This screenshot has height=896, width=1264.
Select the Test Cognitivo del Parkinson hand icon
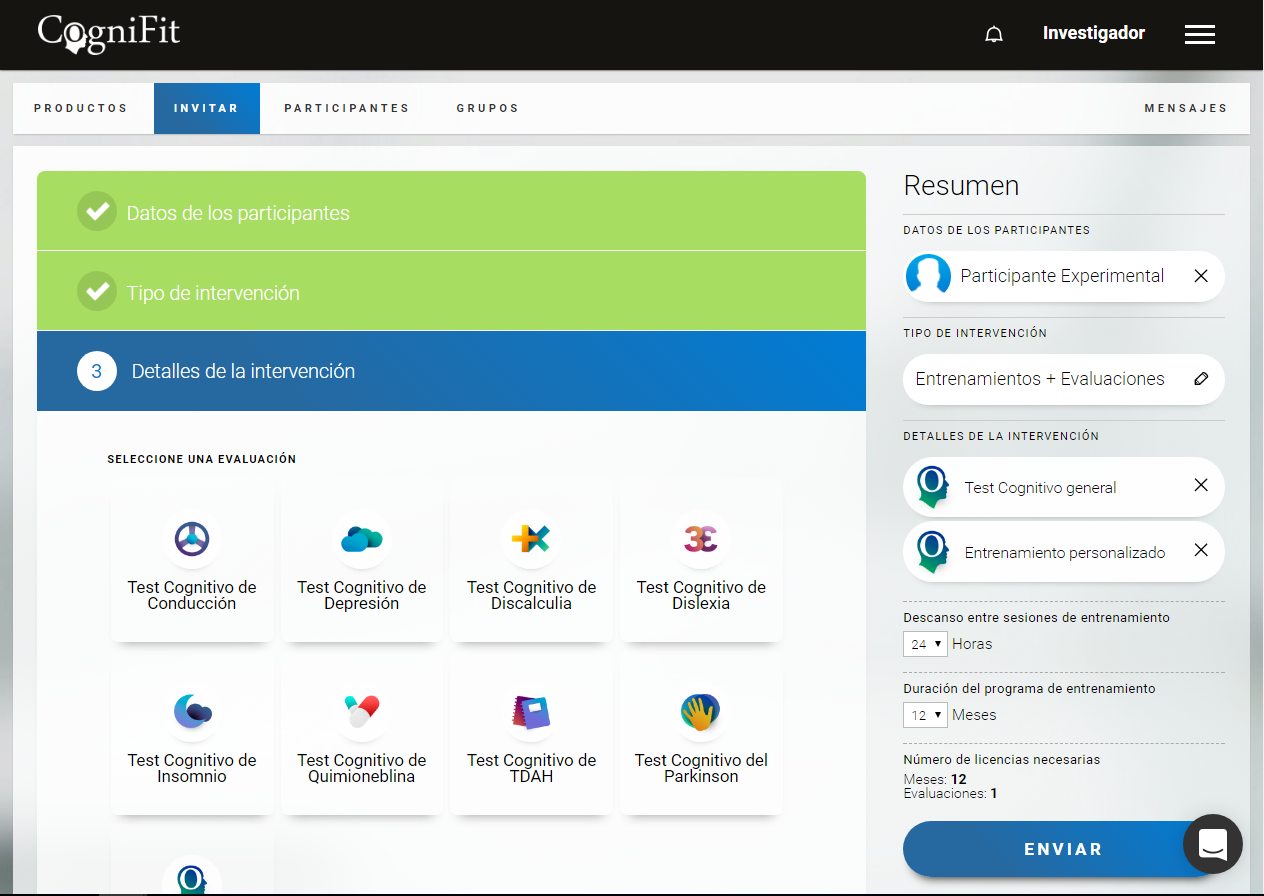click(x=701, y=712)
